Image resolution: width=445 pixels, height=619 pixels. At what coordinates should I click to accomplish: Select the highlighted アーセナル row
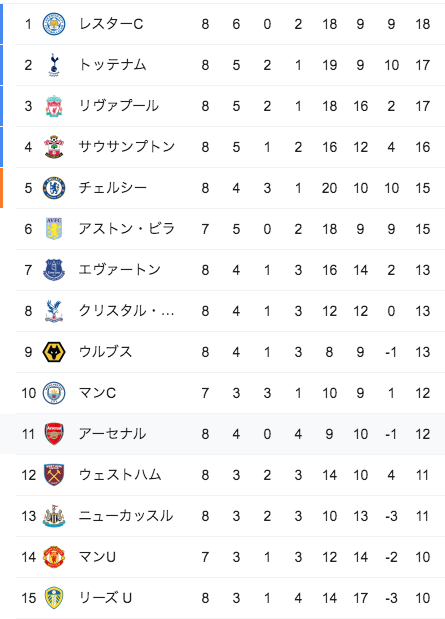click(222, 434)
